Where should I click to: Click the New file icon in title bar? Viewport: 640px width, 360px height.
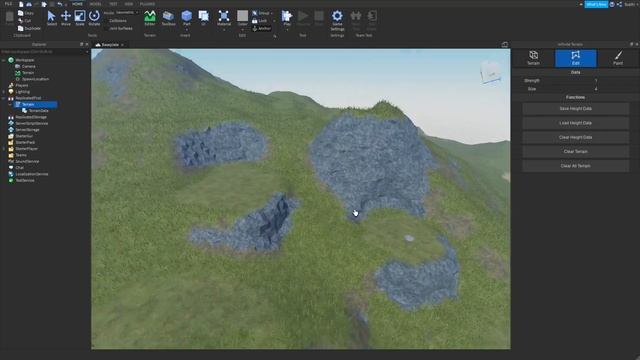21,4
